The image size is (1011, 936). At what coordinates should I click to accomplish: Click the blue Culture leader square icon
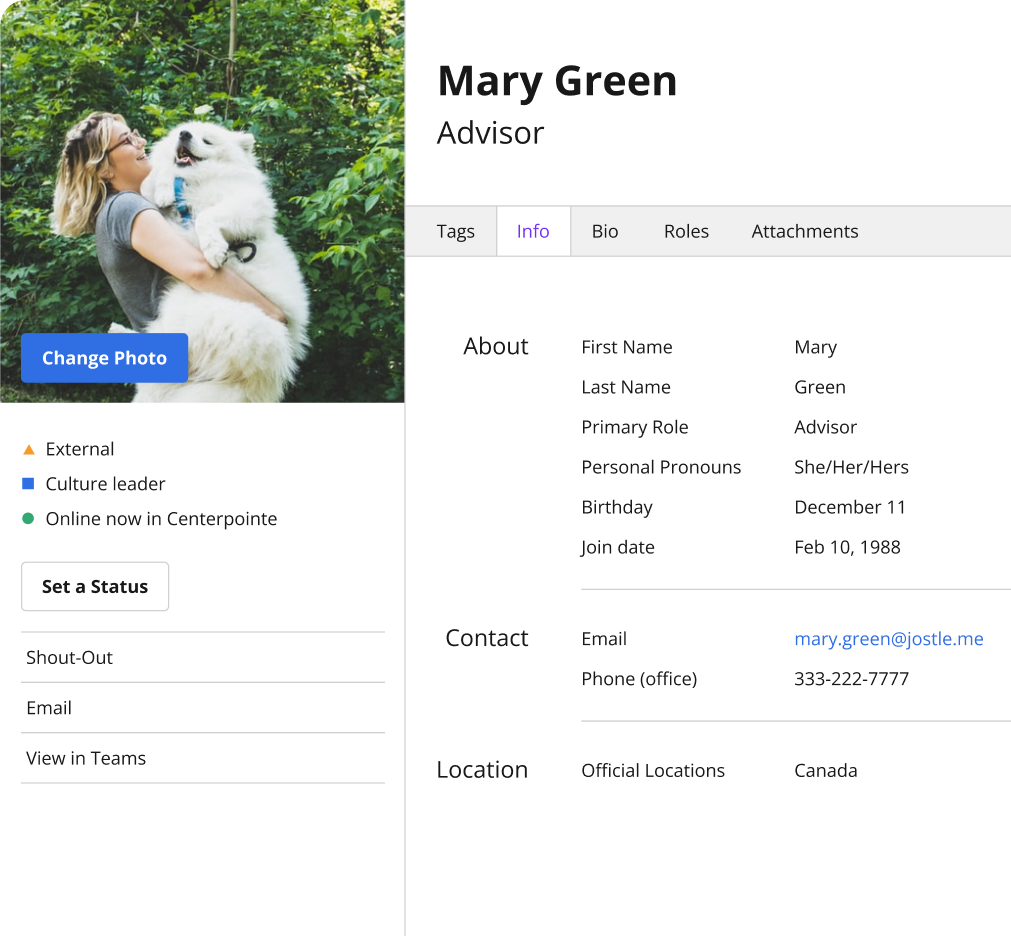(28, 483)
